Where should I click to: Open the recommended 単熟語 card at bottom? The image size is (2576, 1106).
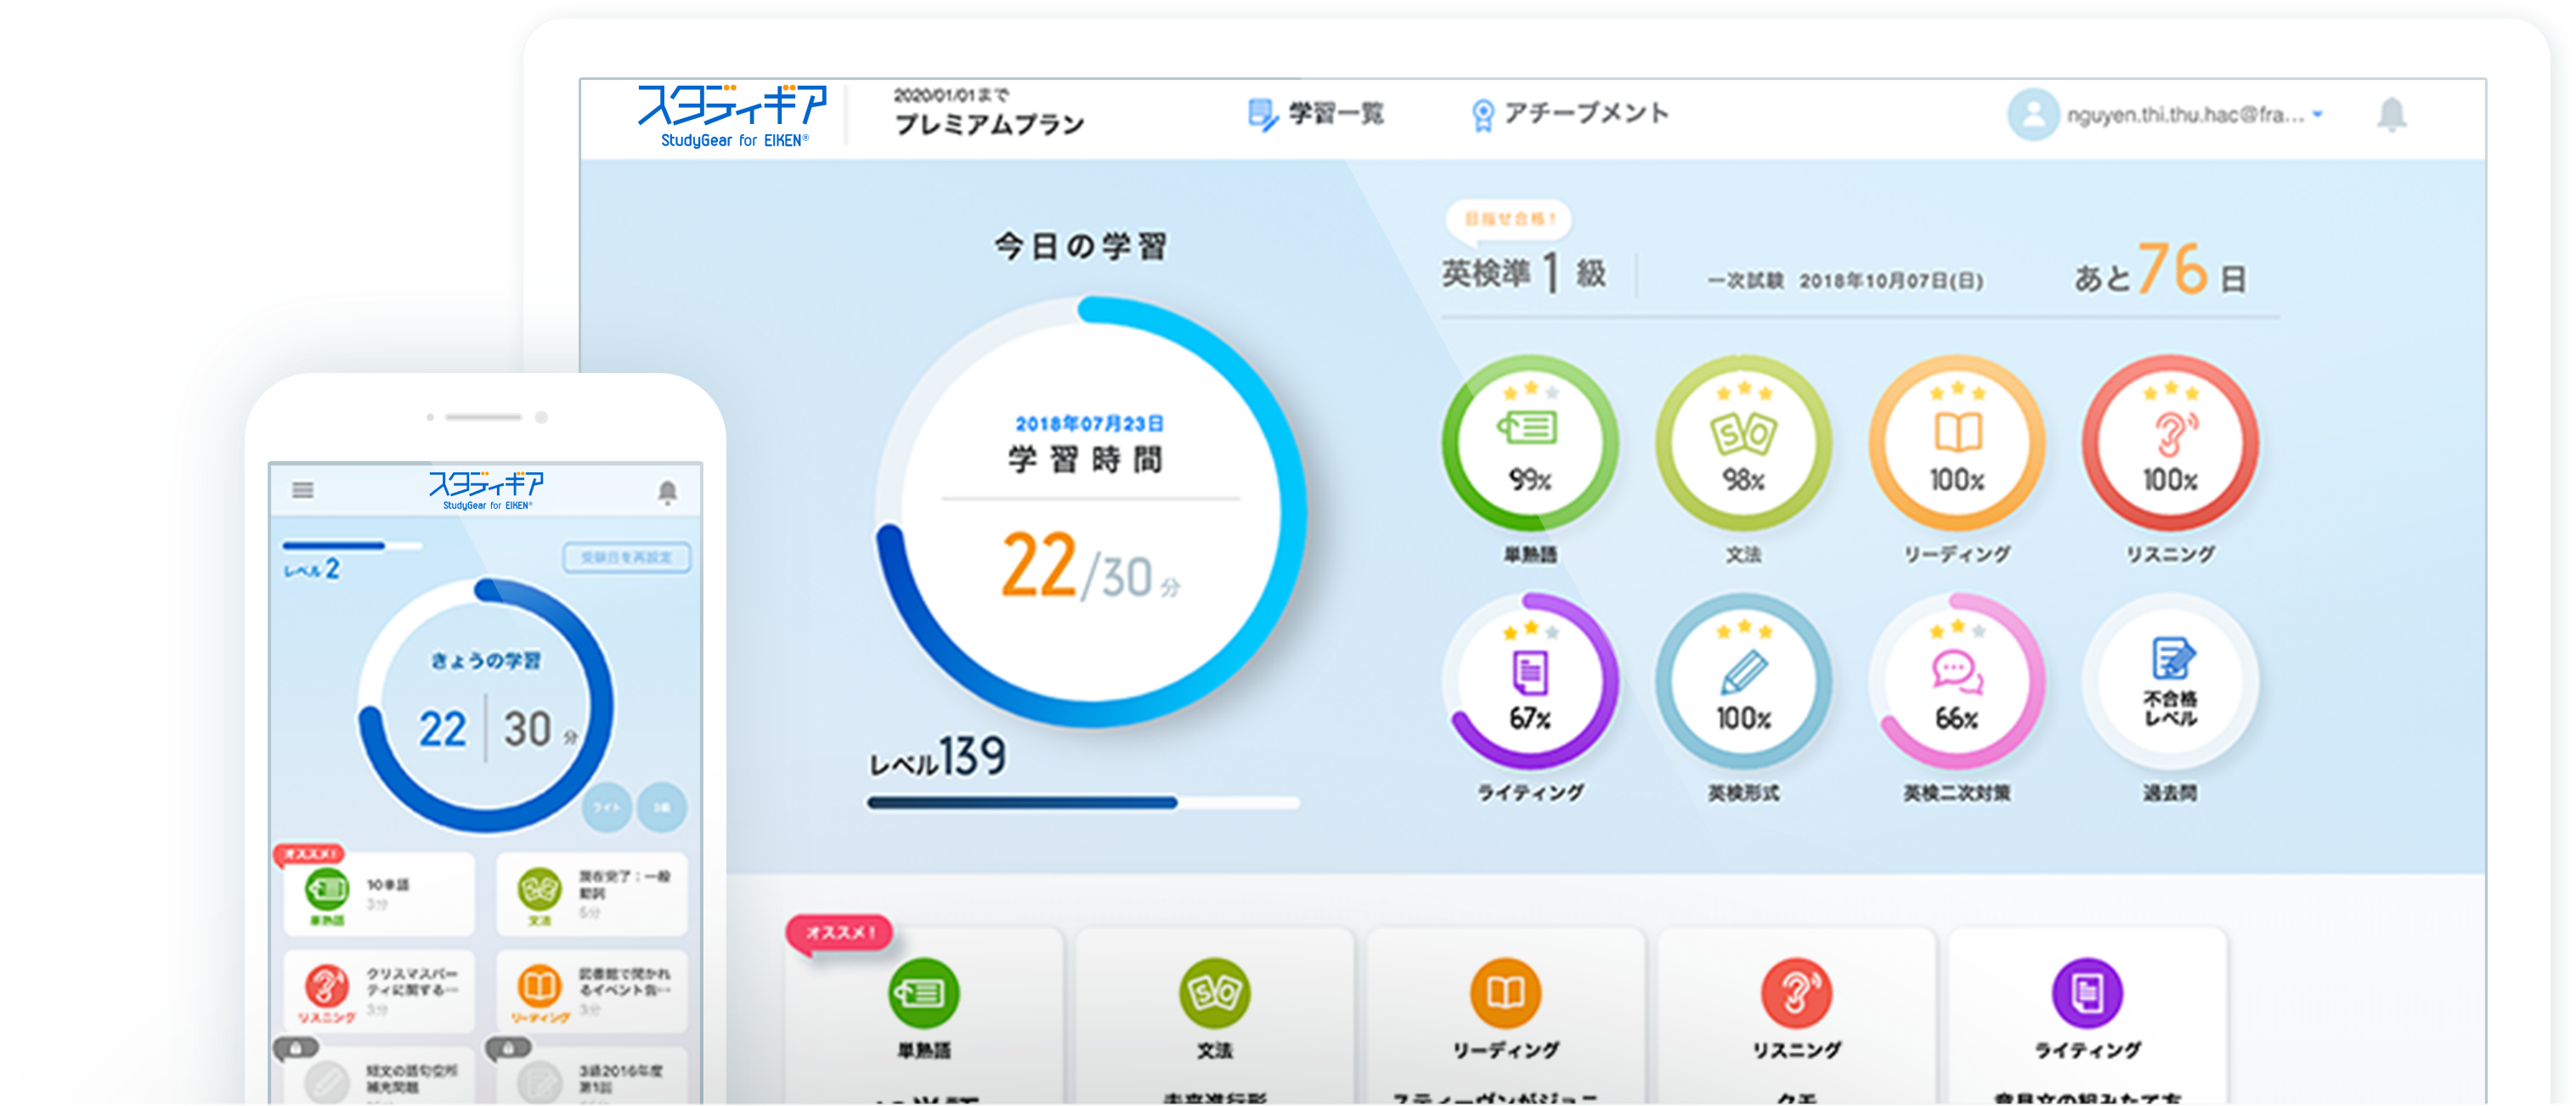[x=923, y=1016]
